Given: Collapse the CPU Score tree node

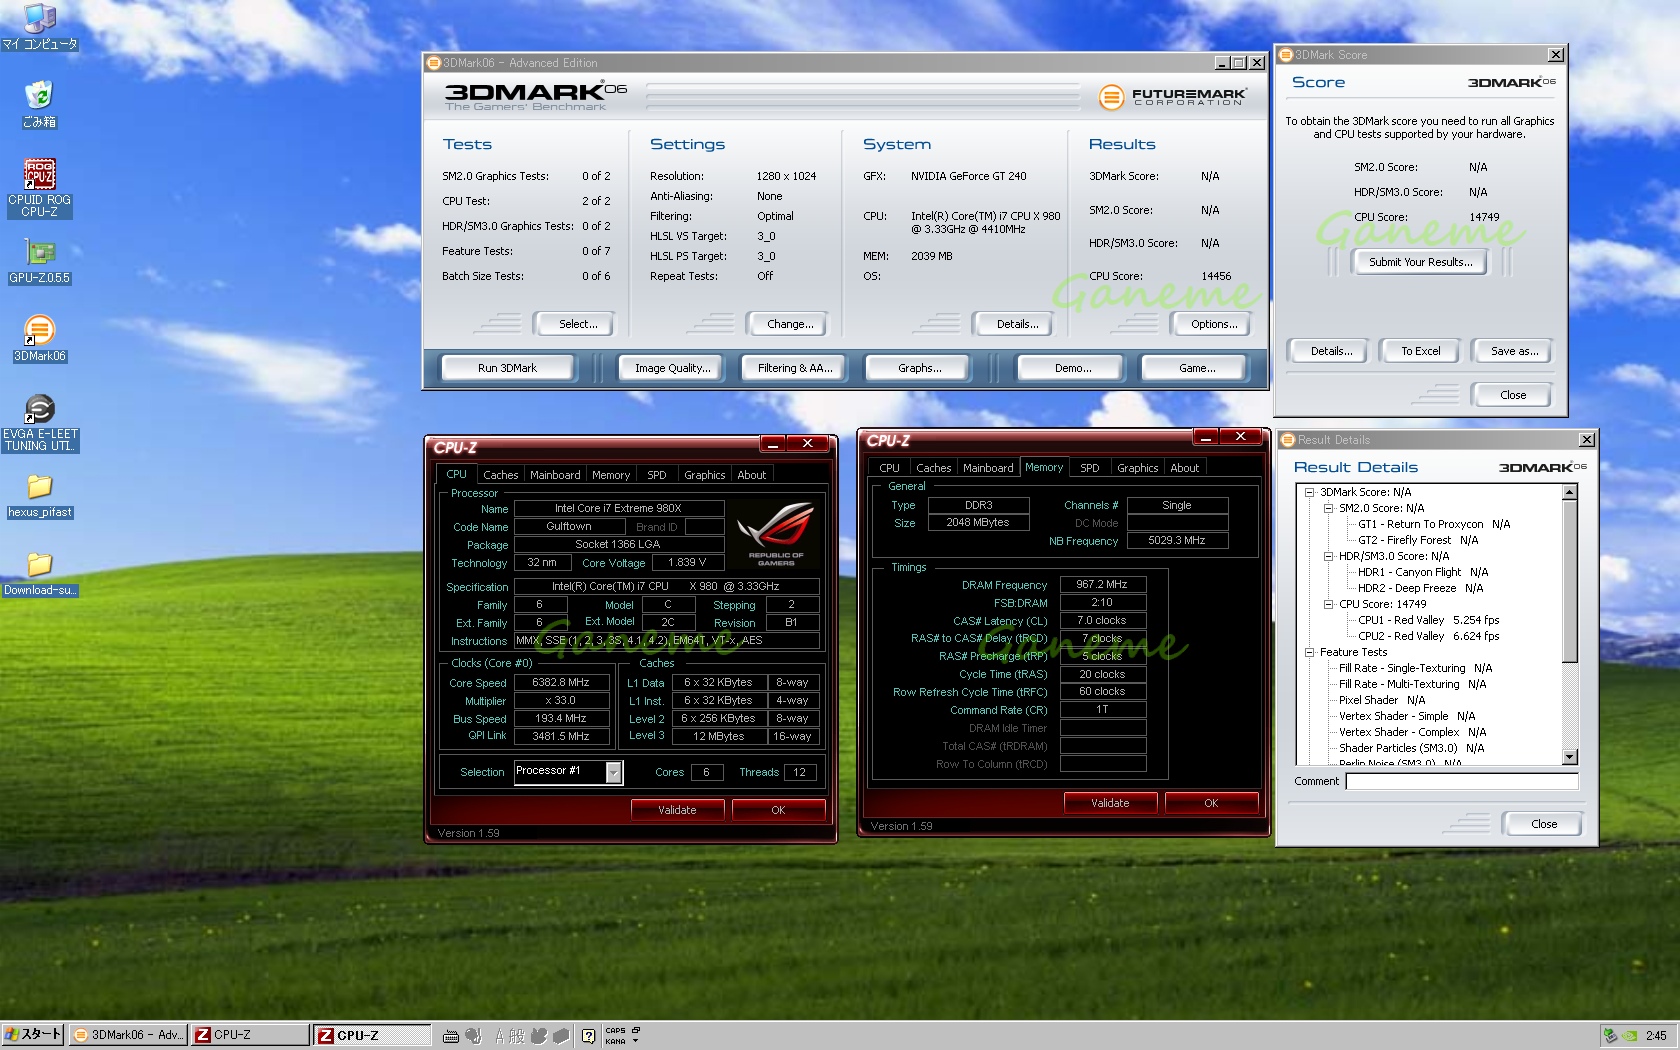Looking at the screenshot, I should (x=1328, y=604).
